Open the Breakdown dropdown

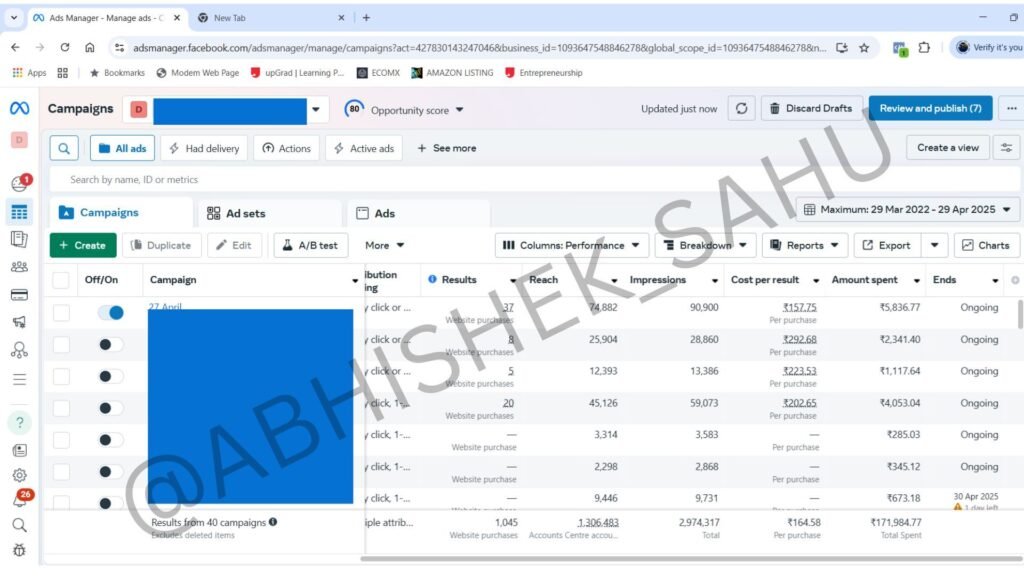click(x=704, y=245)
